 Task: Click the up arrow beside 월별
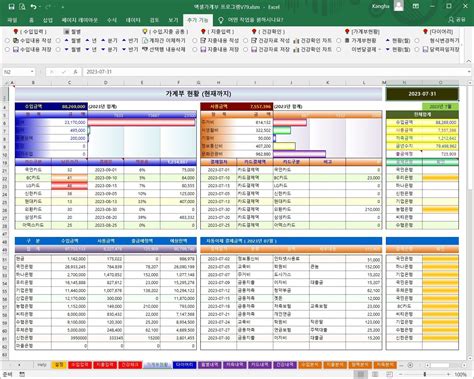[66, 40]
